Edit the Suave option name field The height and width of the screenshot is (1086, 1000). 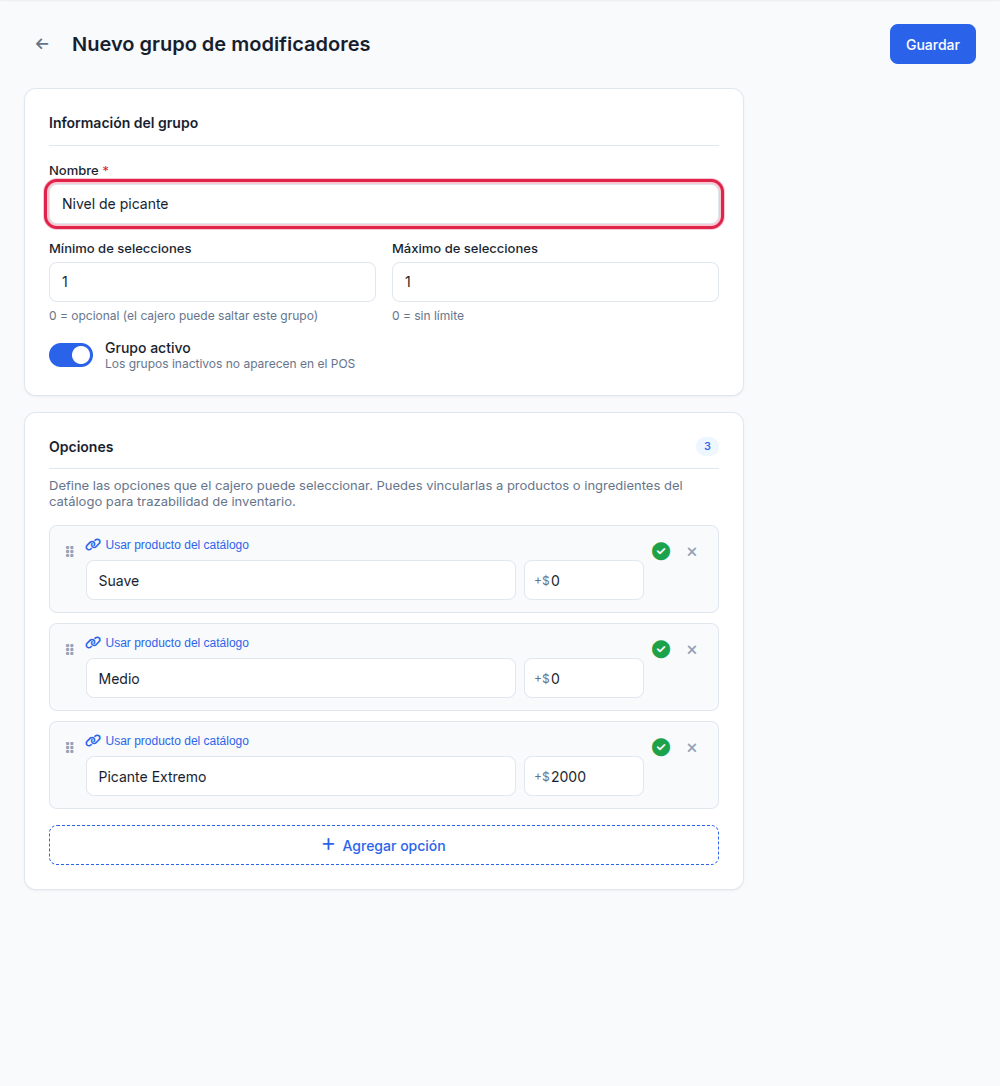[301, 580]
